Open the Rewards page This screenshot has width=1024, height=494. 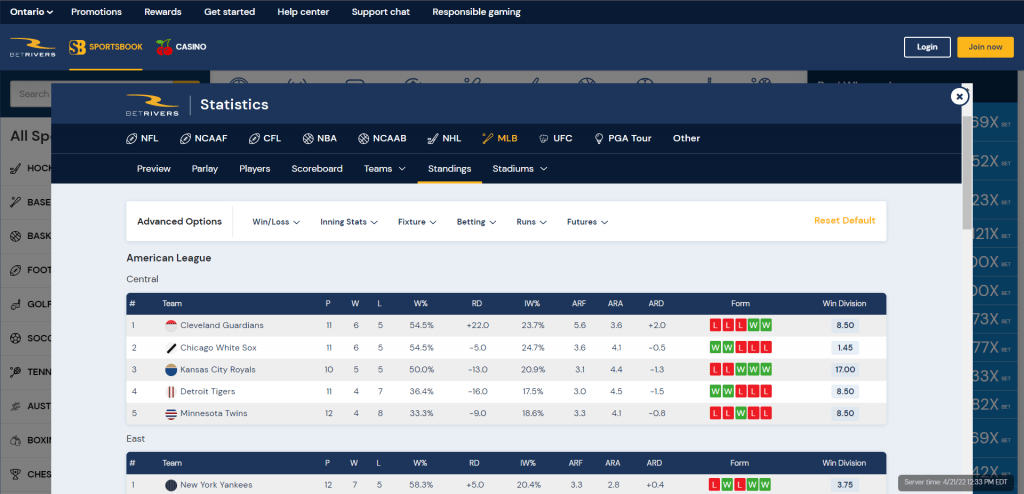163,12
